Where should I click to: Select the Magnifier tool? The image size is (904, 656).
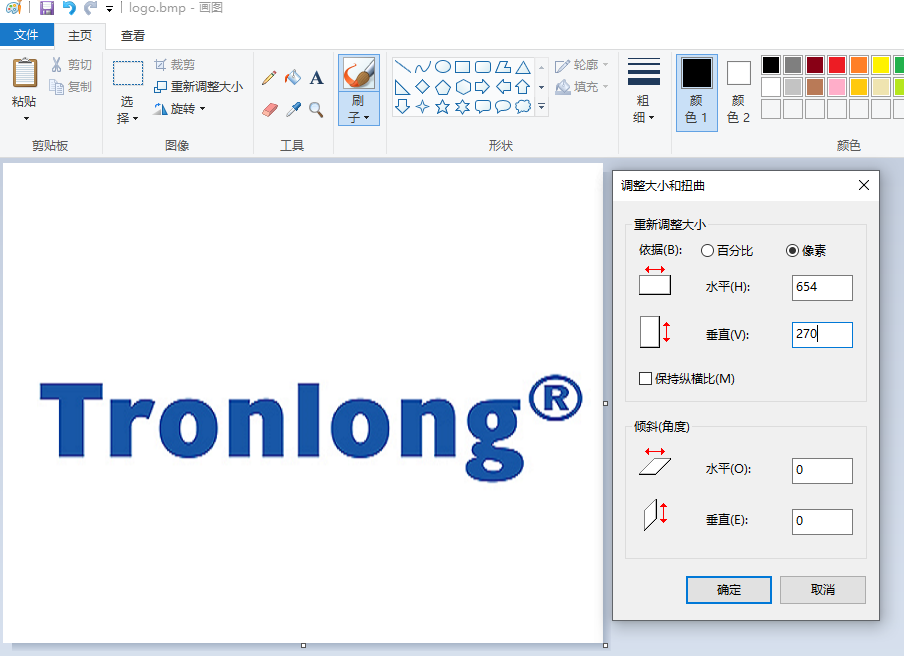pyautogui.click(x=316, y=109)
